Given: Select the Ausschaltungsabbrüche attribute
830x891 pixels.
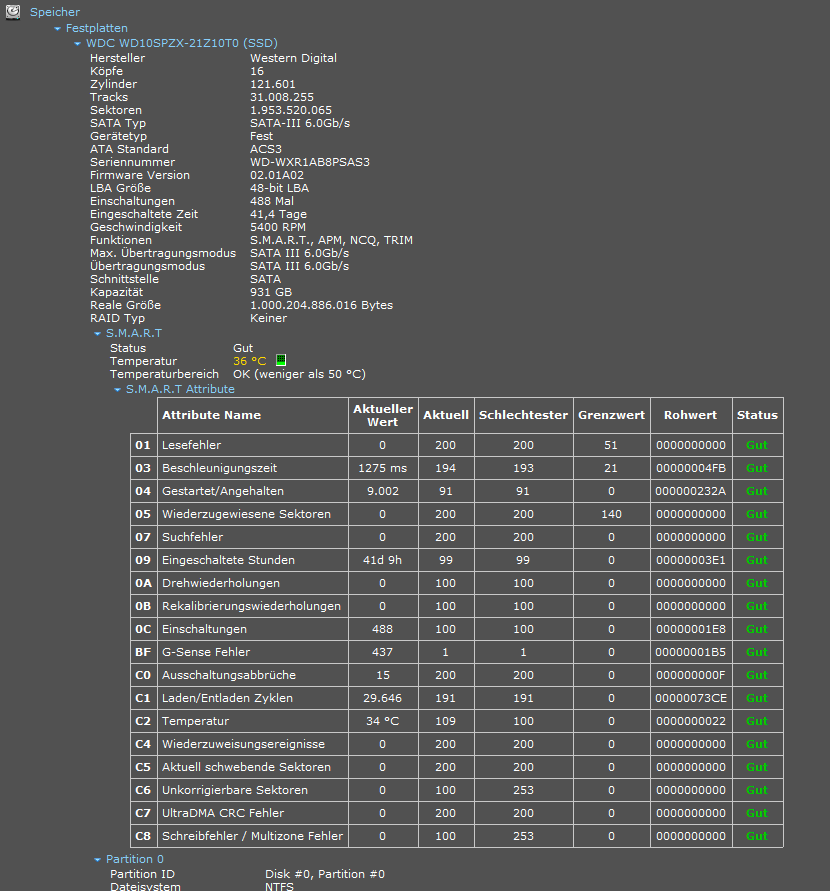Looking at the screenshot, I should tap(228, 676).
